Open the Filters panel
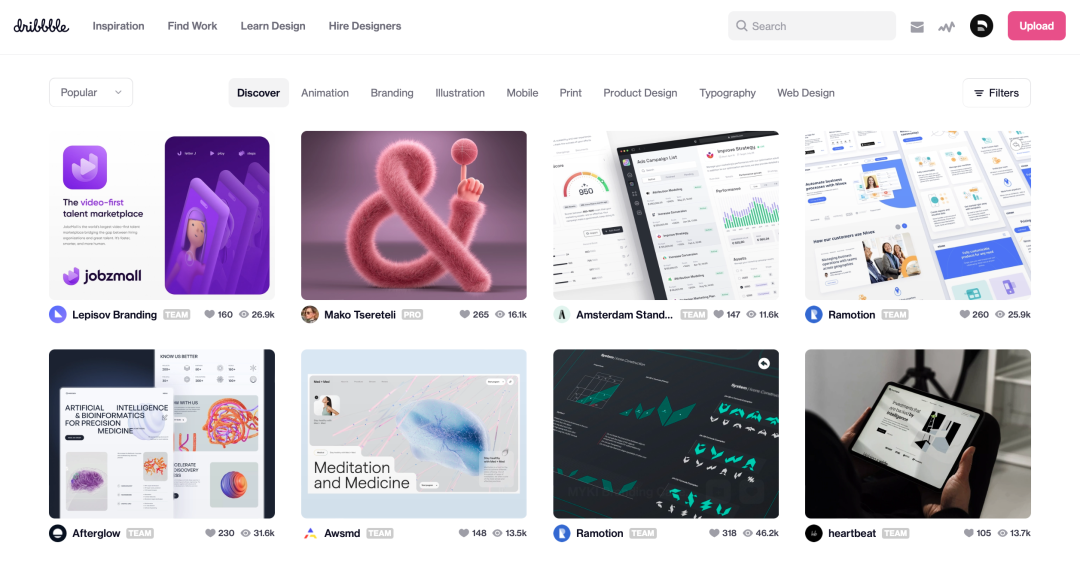Screen dimensions: 1080x564 click(996, 93)
